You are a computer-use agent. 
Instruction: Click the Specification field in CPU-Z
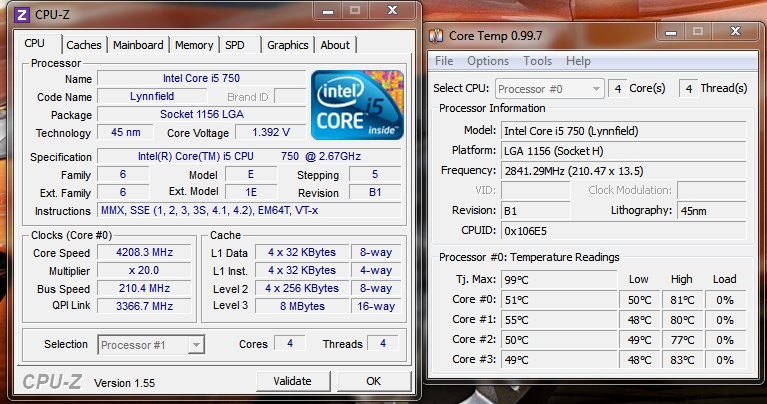[x=249, y=157]
